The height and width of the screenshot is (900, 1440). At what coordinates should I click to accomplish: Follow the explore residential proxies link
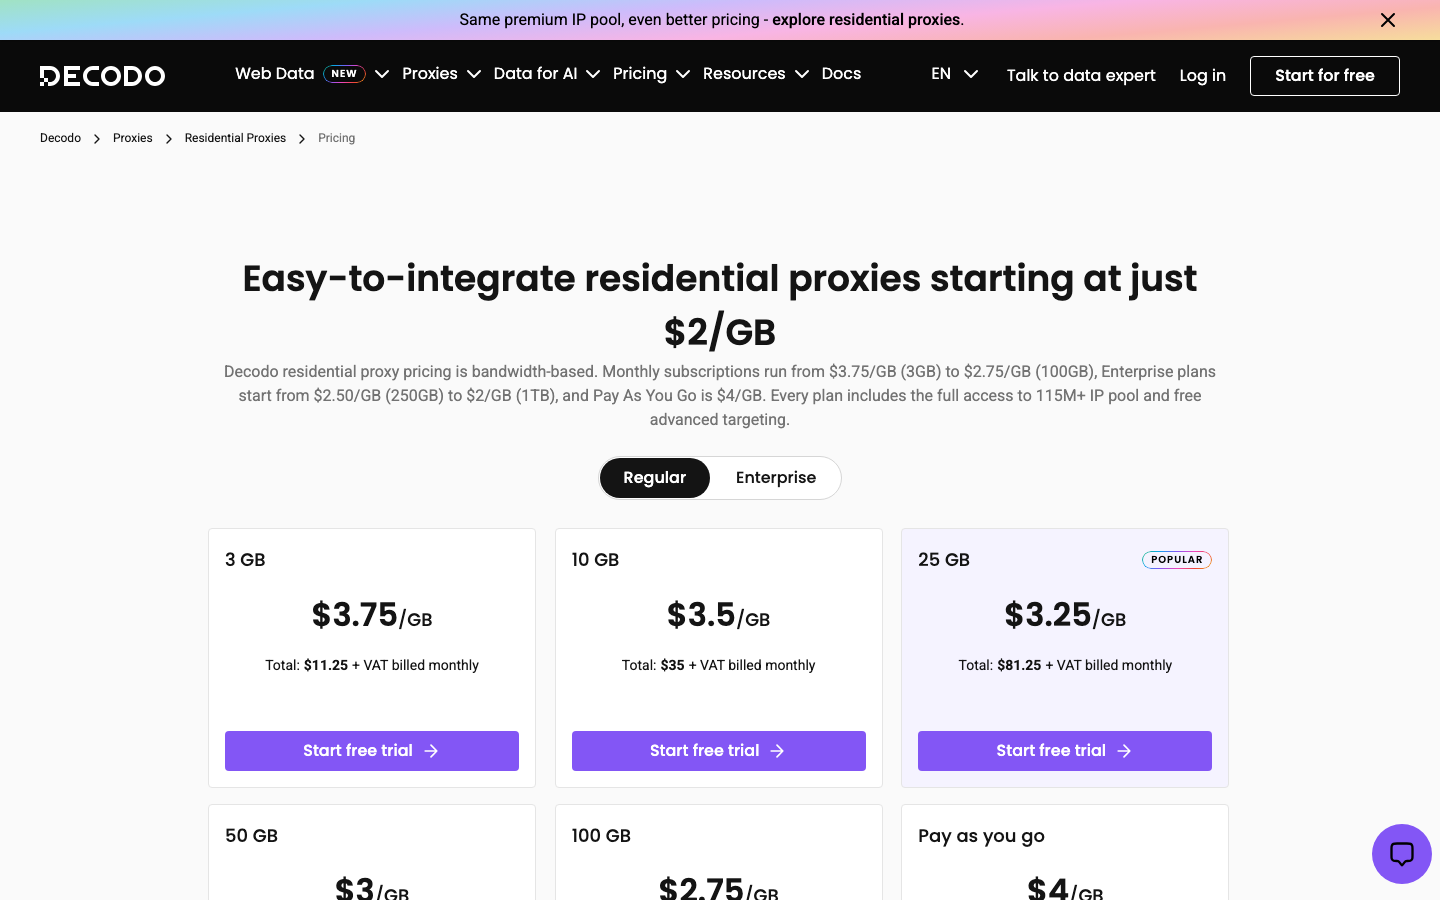[x=866, y=20]
